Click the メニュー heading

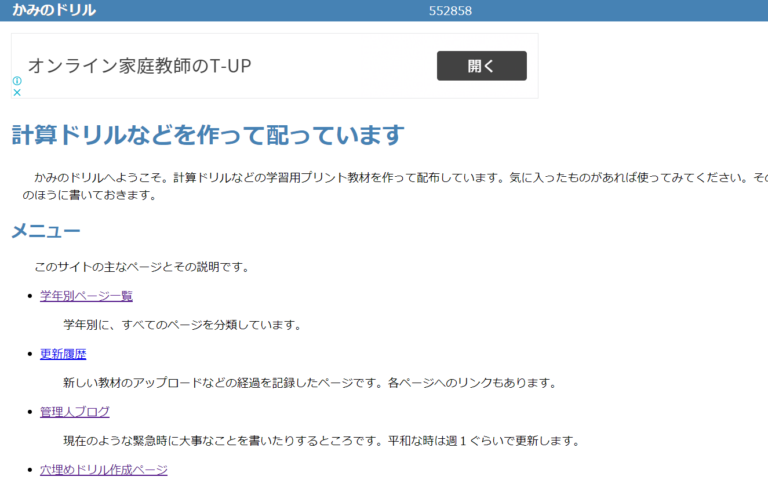46,231
